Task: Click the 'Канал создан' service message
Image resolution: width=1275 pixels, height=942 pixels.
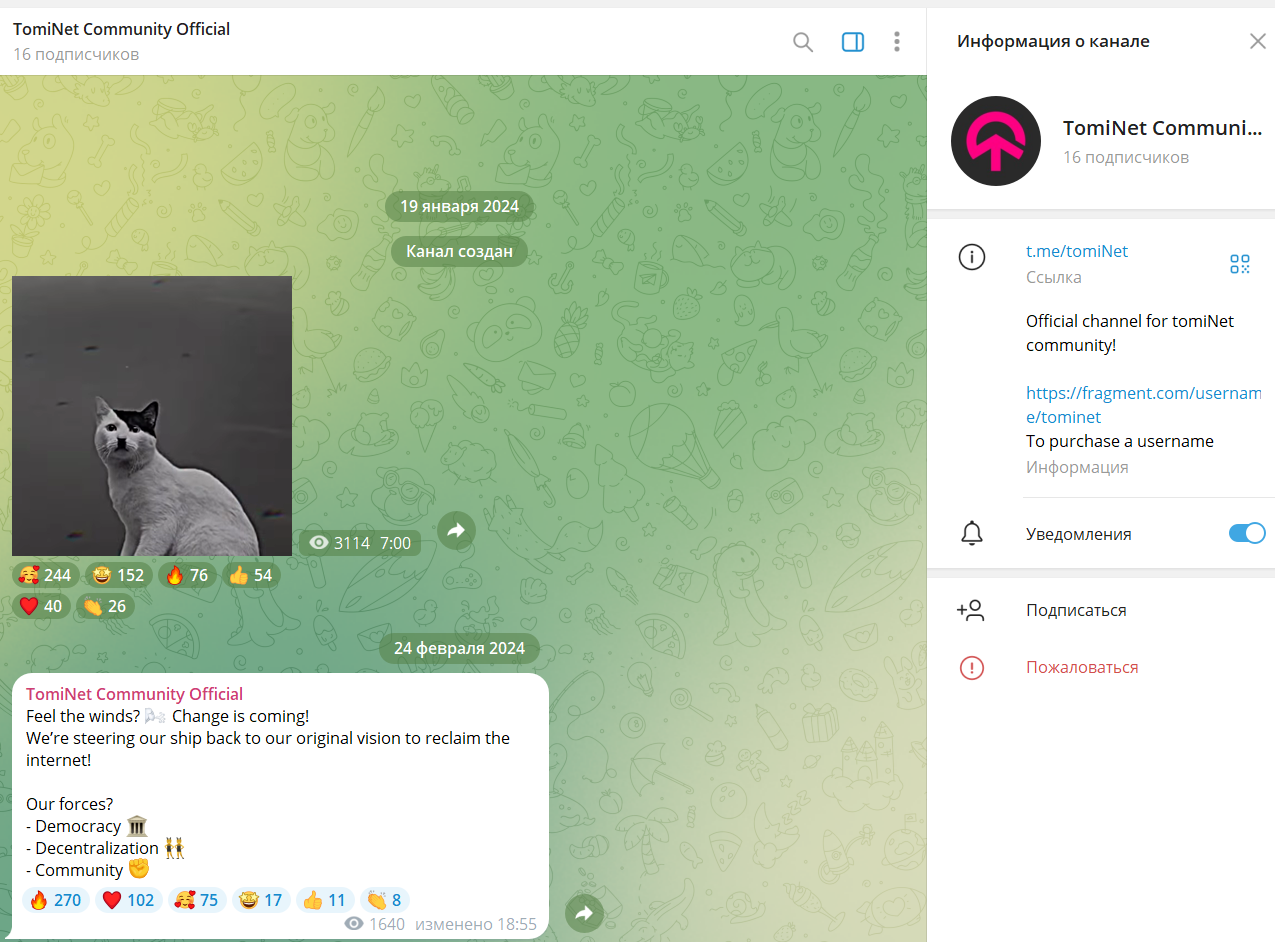Action: point(459,251)
